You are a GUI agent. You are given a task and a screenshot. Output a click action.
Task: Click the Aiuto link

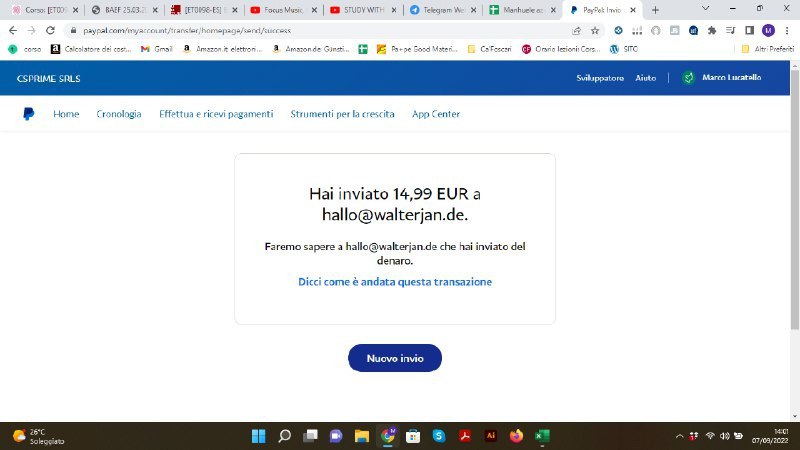(645, 78)
